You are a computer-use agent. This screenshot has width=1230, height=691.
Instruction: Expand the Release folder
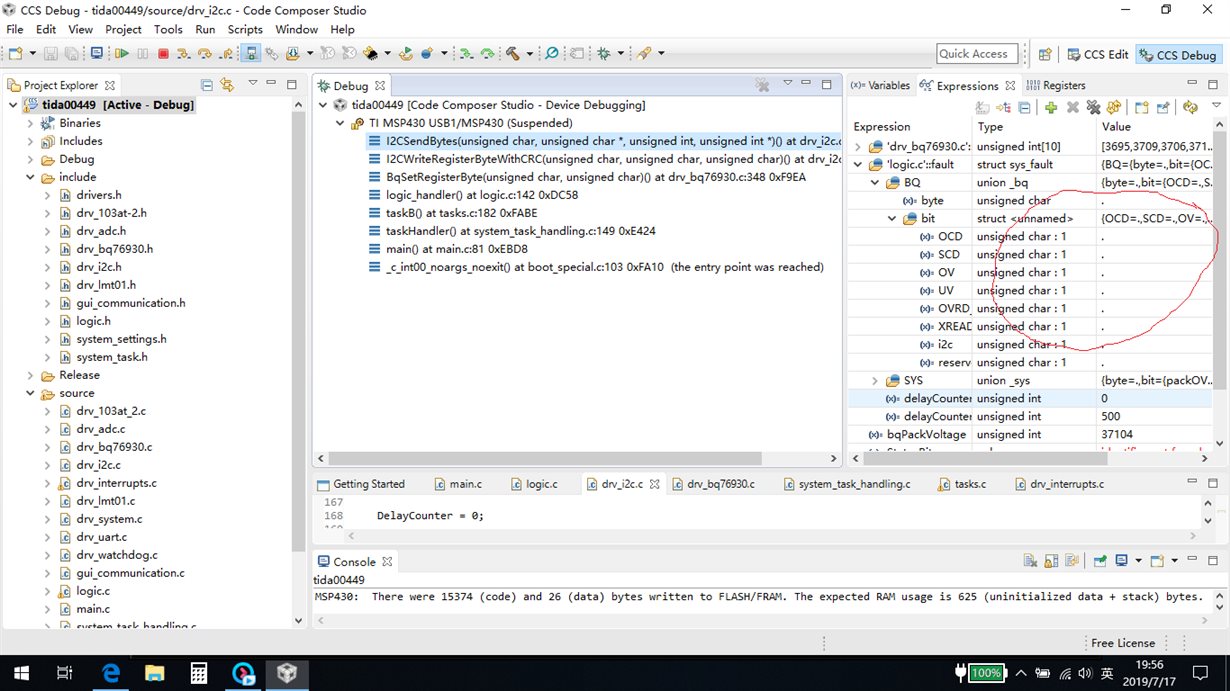tap(30, 375)
